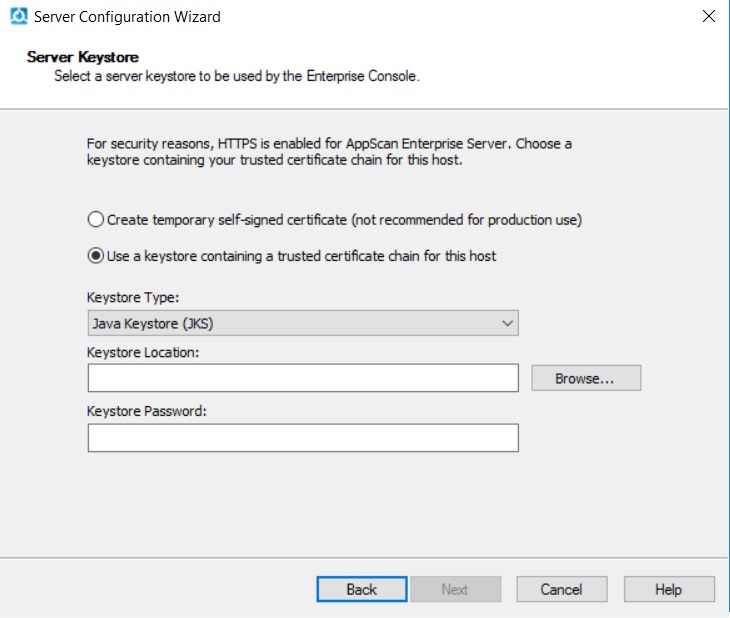Expand the Keystore Type dropdown arrow
Screen dimensions: 730x618
(x=507, y=323)
